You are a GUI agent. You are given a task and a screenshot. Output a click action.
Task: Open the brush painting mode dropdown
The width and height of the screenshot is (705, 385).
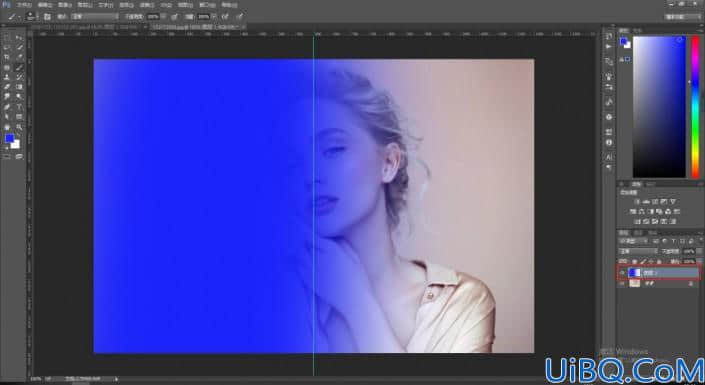click(95, 17)
